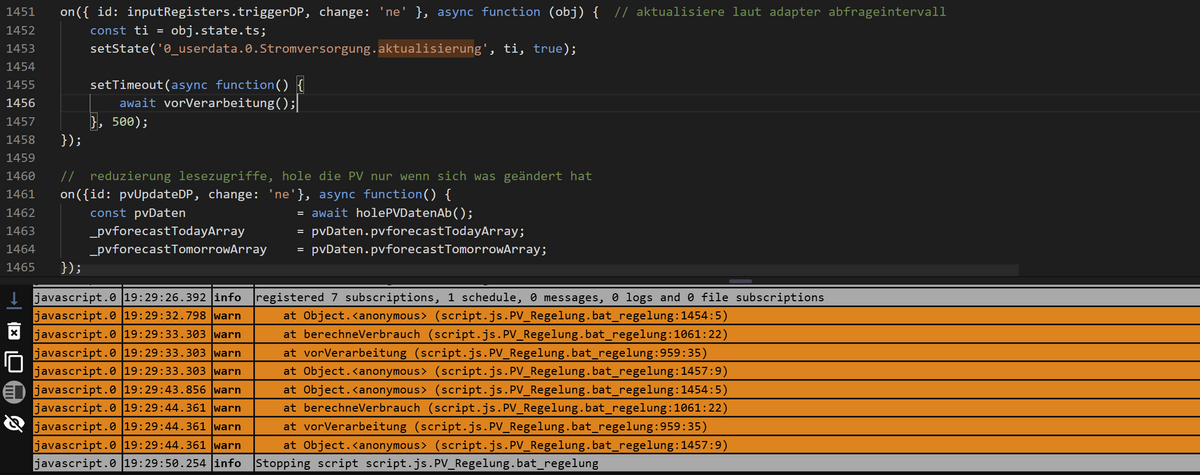Click the '500' delay value in line 1457
1200x475 pixels.
click(x=123, y=122)
